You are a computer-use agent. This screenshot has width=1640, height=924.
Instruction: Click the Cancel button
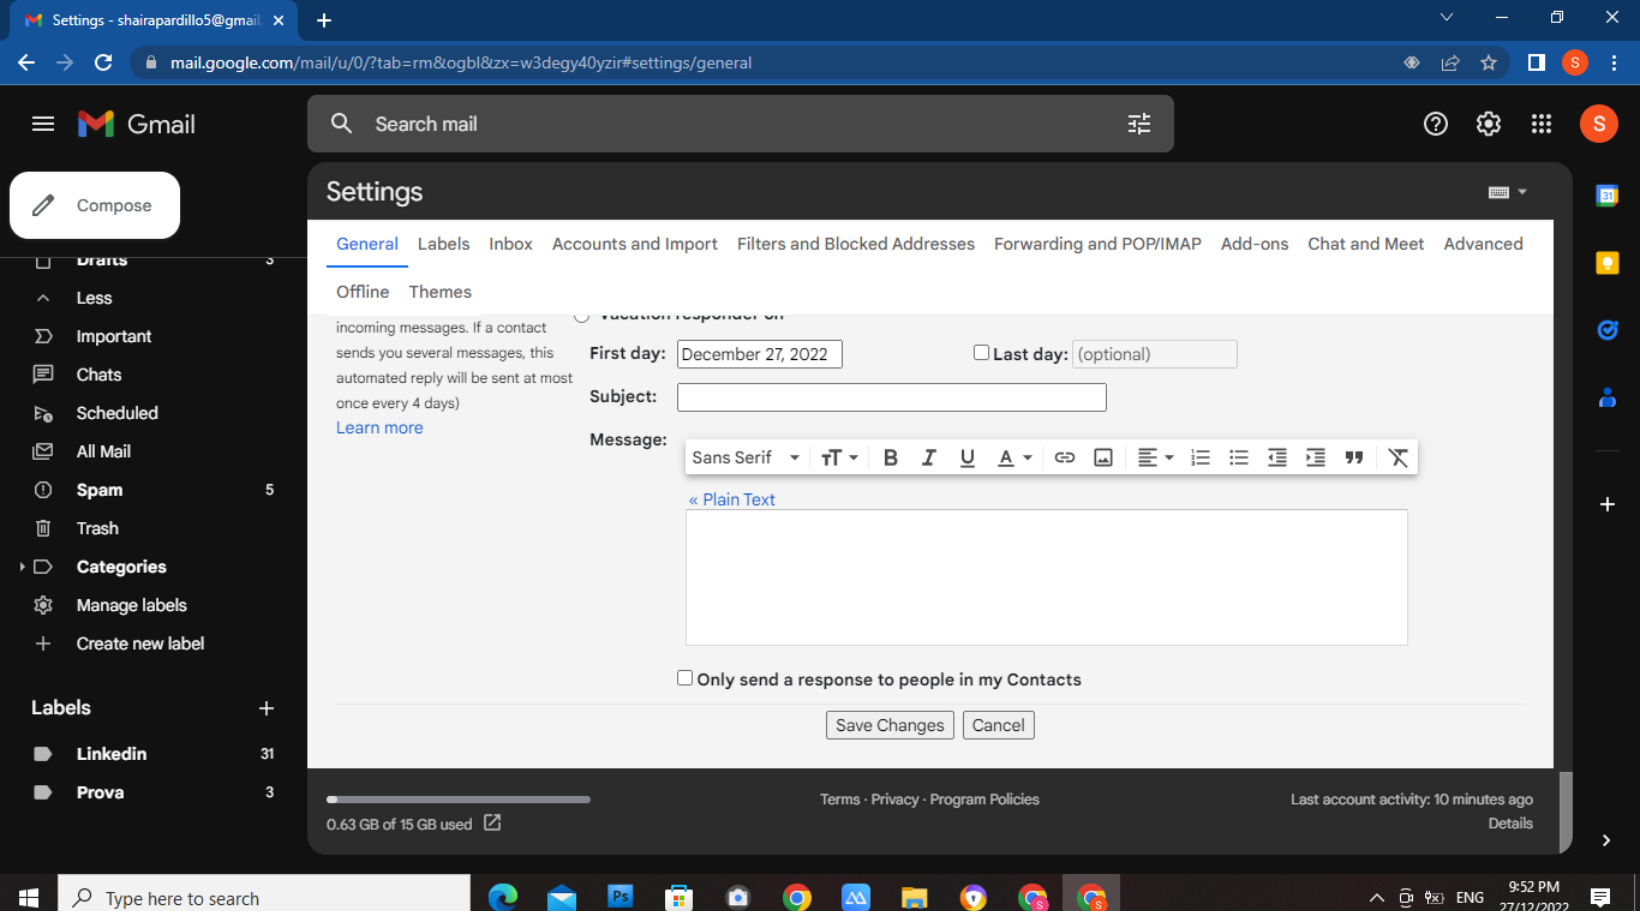[998, 725]
